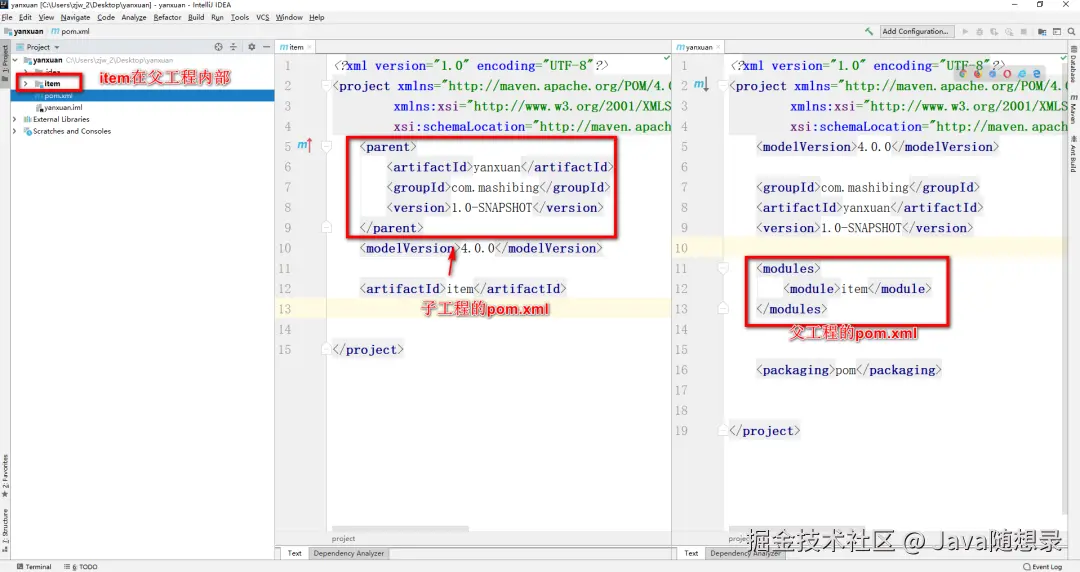1080x572 pixels.
Task: Open in Opera browser icon
Action: click(1007, 74)
